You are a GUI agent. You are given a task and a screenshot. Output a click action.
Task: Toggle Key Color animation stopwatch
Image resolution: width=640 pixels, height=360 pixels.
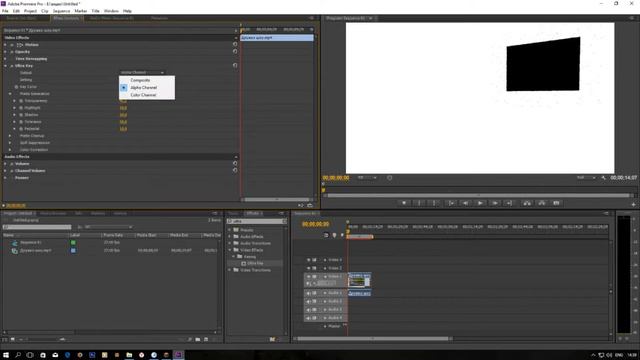point(16,87)
